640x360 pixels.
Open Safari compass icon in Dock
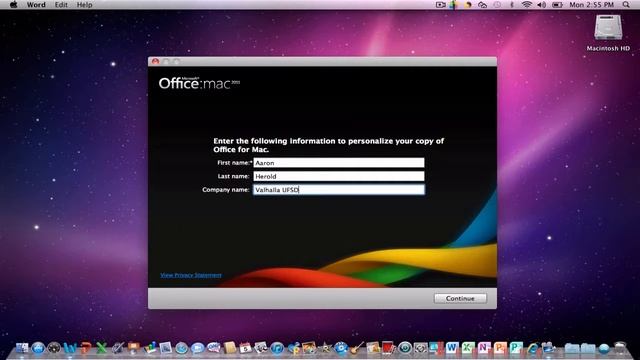pos(181,348)
